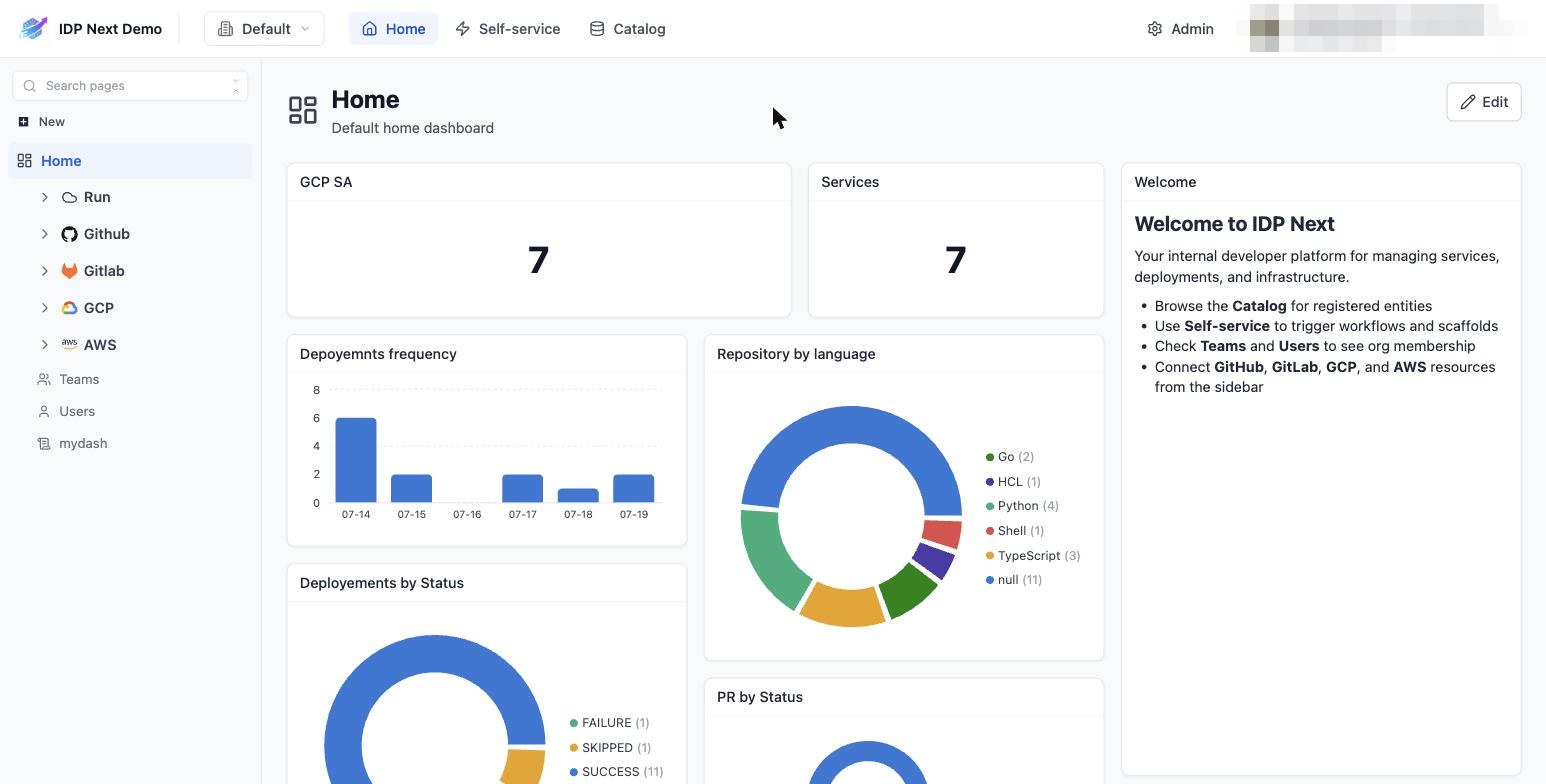The width and height of the screenshot is (1546, 784).
Task: Click the Python legend color dot
Action: [x=990, y=506]
